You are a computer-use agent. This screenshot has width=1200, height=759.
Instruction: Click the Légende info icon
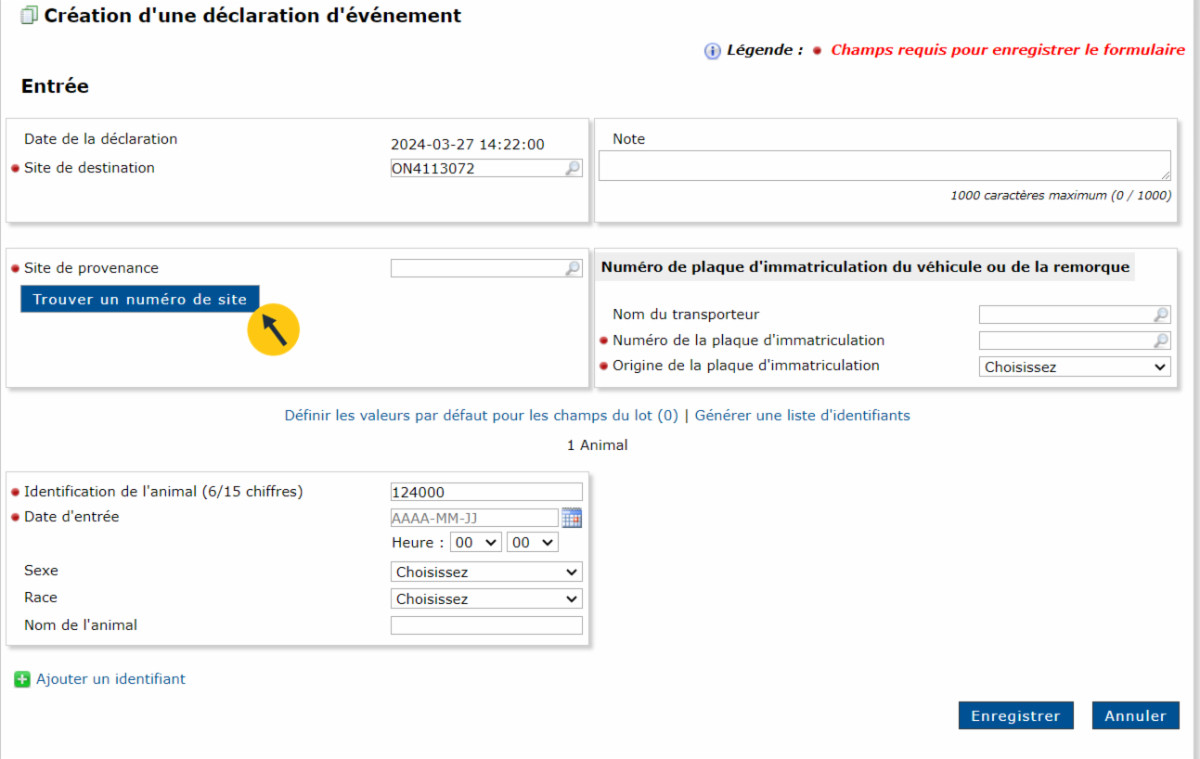(712, 51)
